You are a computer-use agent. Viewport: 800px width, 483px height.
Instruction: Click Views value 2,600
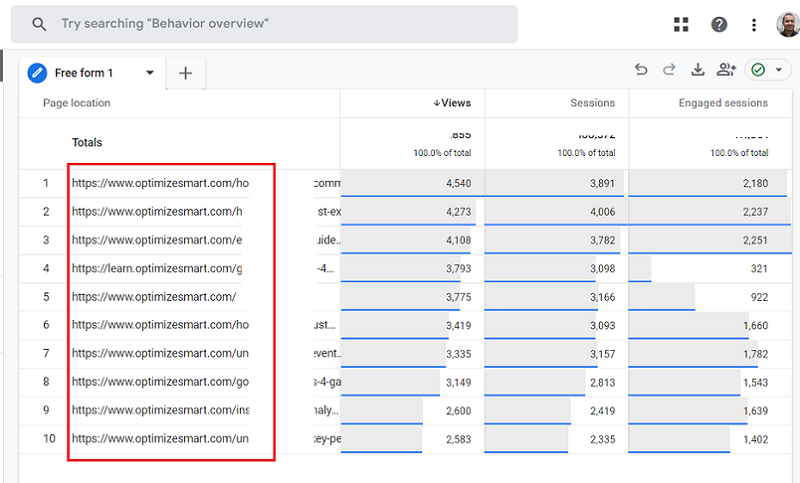click(459, 411)
